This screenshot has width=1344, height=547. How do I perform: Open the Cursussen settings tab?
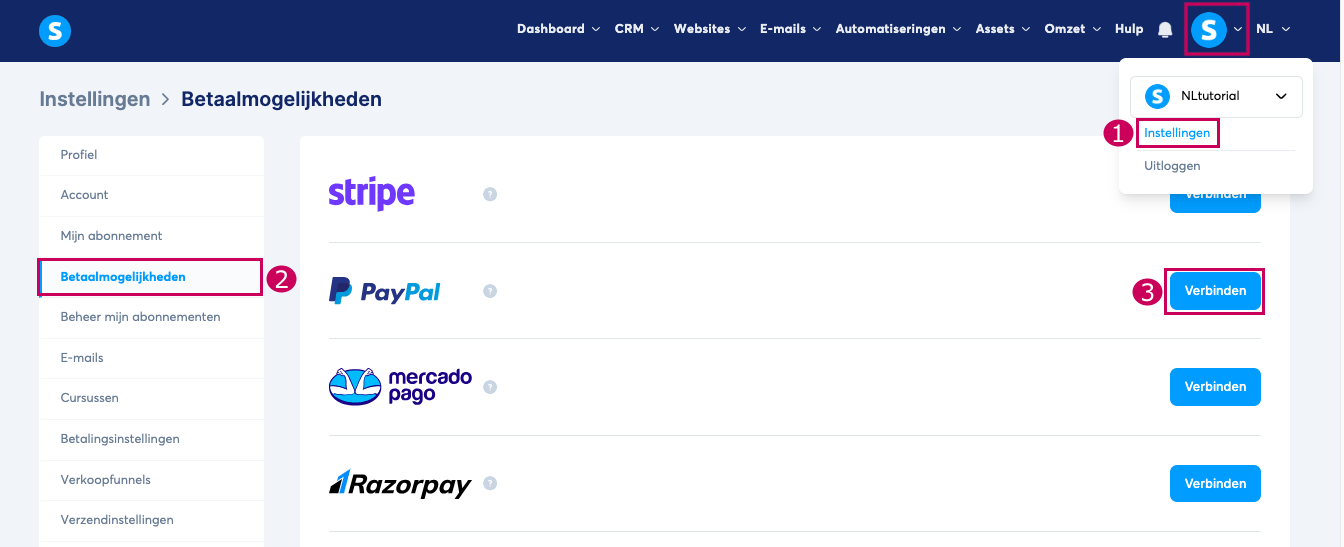pos(151,398)
